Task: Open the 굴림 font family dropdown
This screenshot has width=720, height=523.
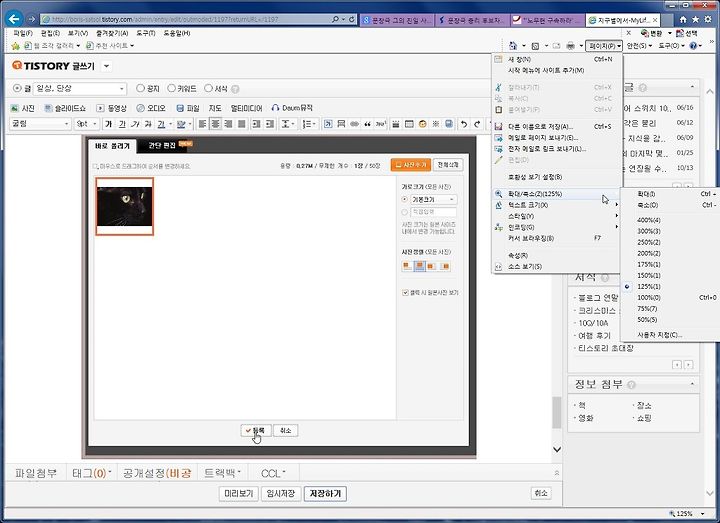Action: coord(40,124)
